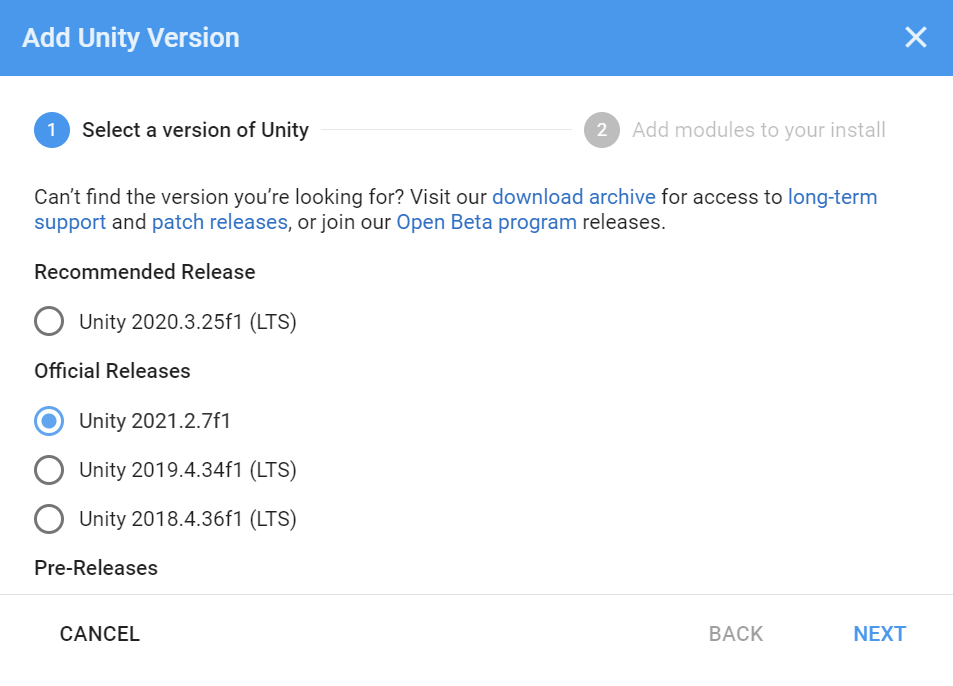Click the 'Add Unity Version' dialog title

(x=131, y=38)
